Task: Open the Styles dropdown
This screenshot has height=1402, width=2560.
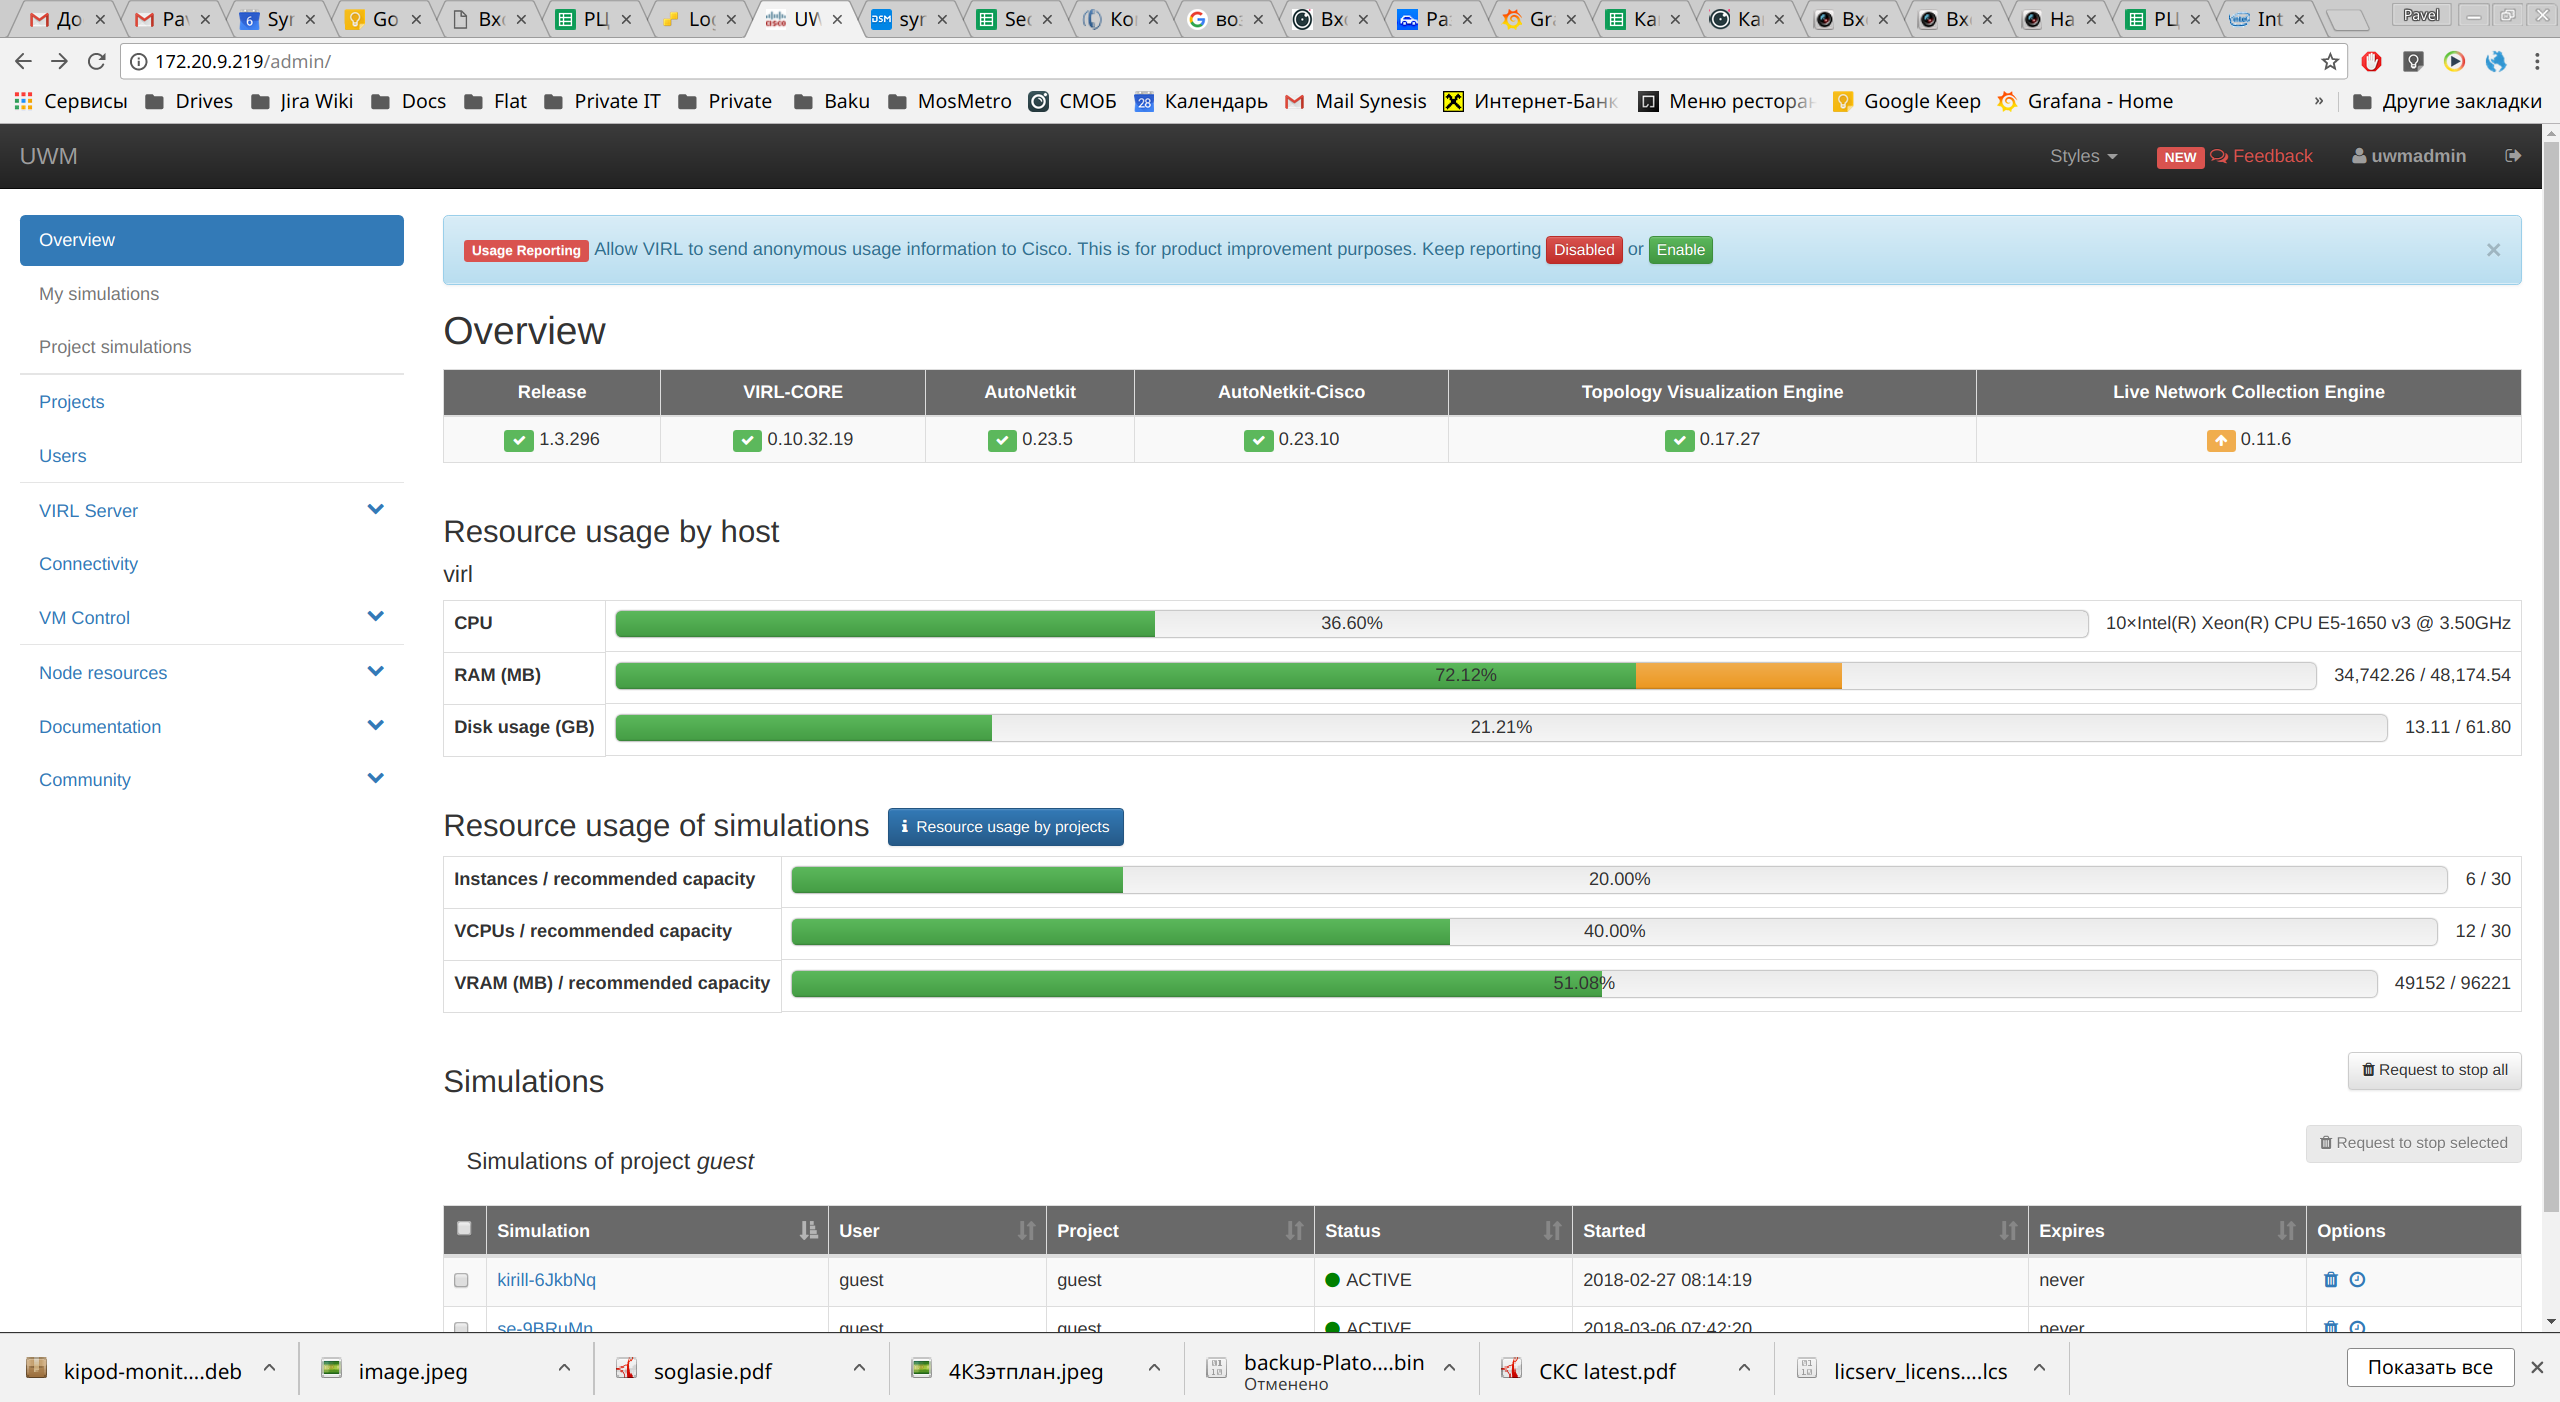Action: point(2083,156)
